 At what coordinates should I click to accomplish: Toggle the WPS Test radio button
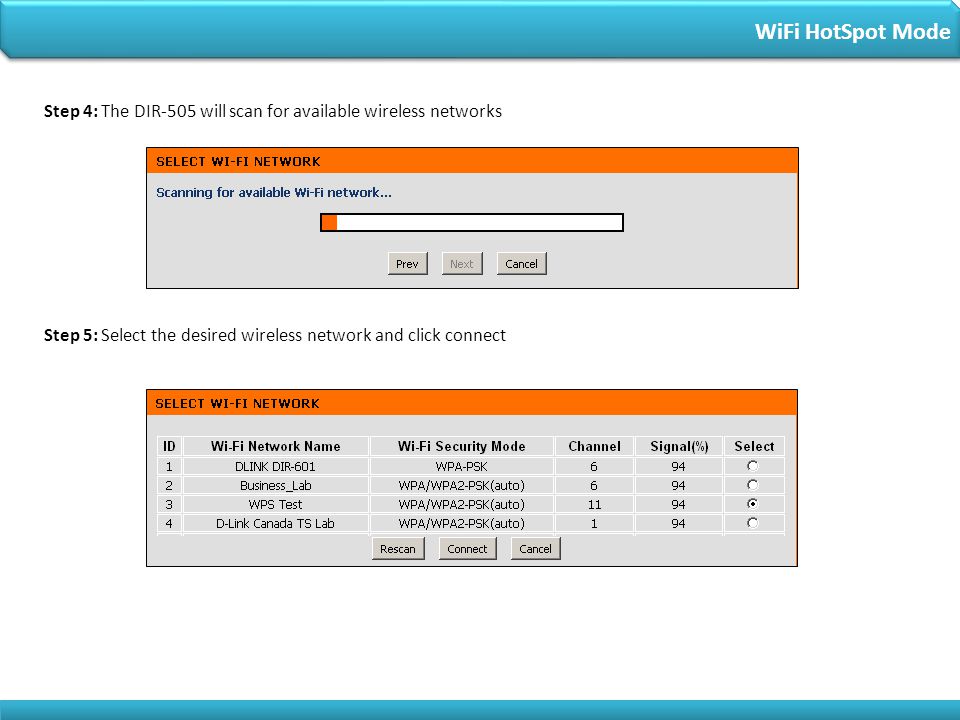pyautogui.click(x=752, y=504)
